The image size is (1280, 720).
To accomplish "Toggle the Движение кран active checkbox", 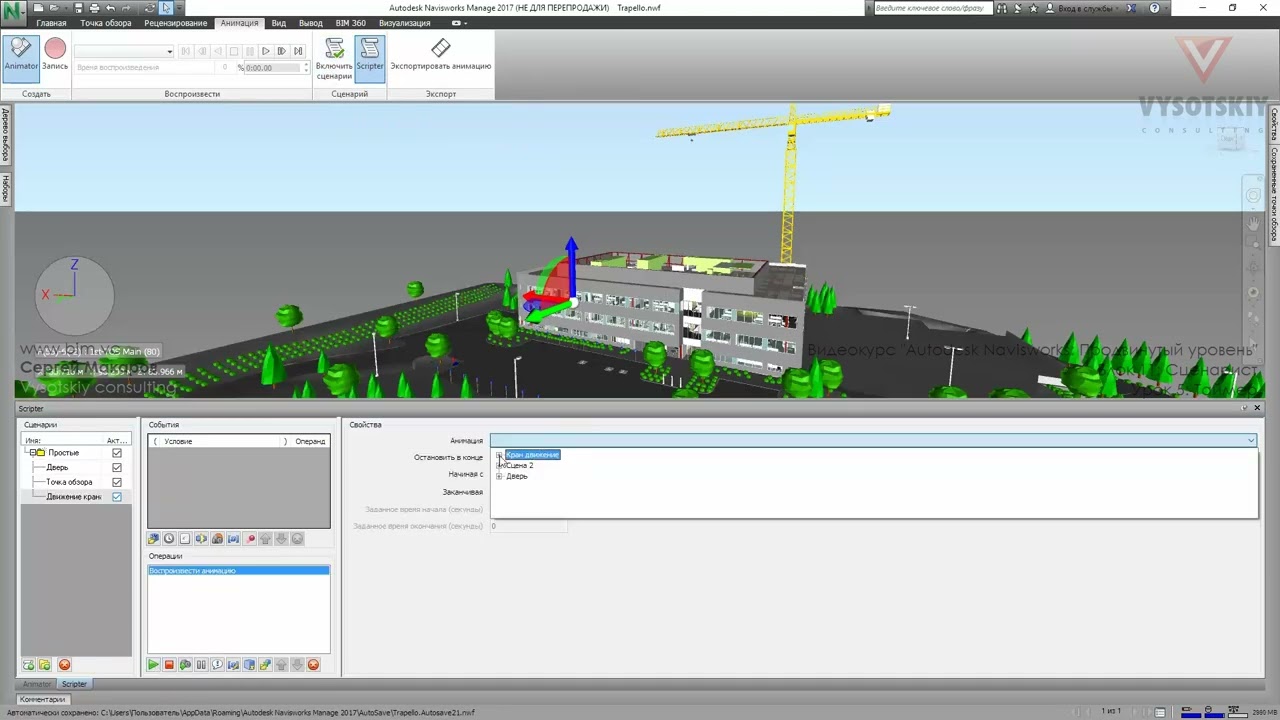I will (x=117, y=497).
